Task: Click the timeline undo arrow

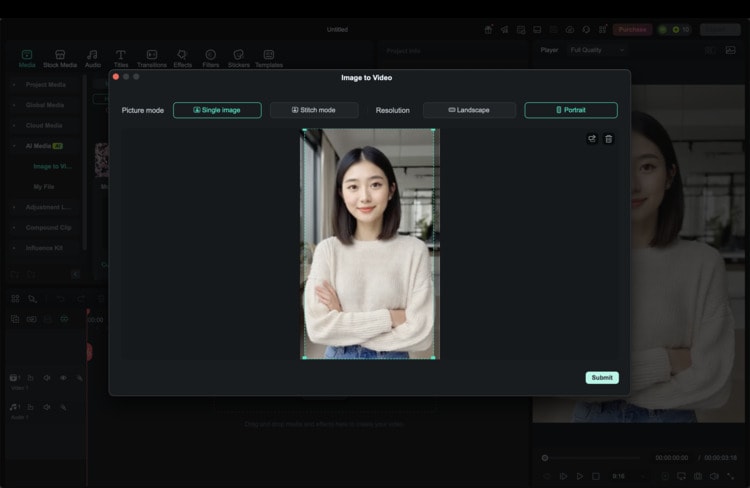Action: (60, 299)
